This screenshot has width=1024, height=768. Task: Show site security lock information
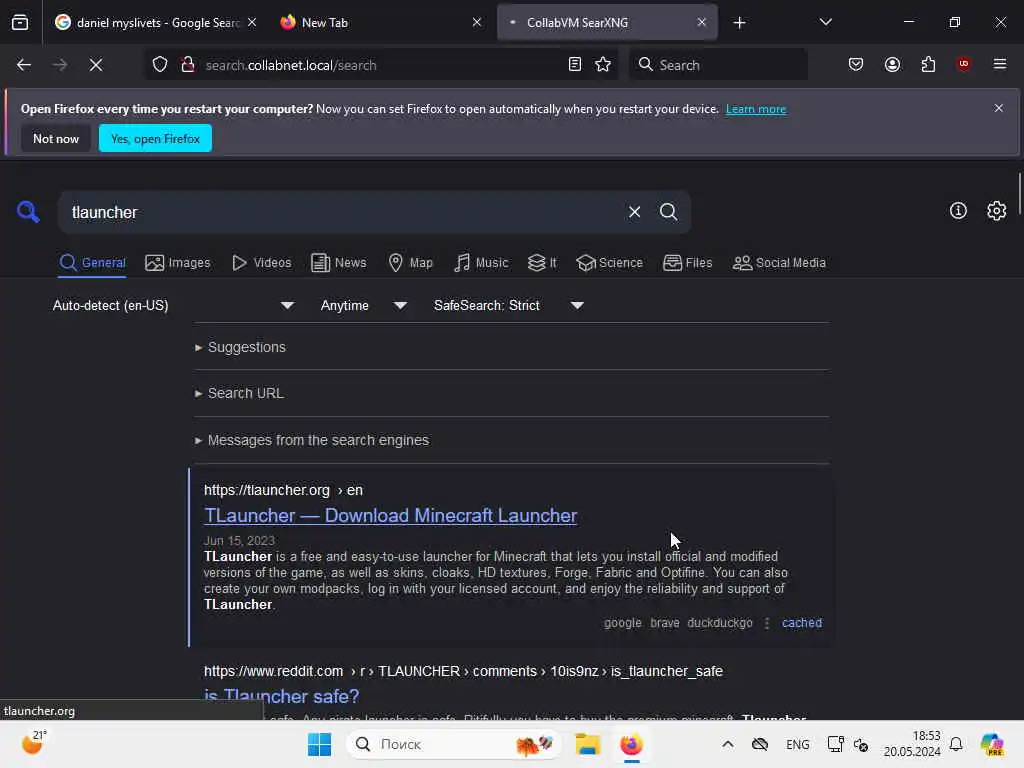(188, 65)
